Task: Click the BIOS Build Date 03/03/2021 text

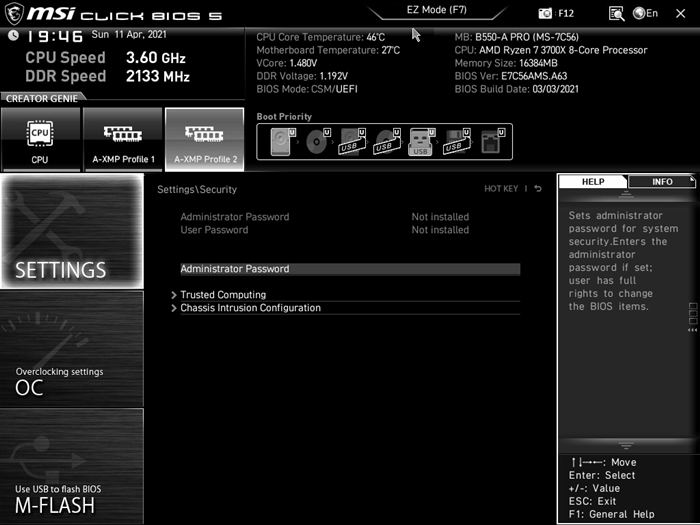Action: click(517, 89)
